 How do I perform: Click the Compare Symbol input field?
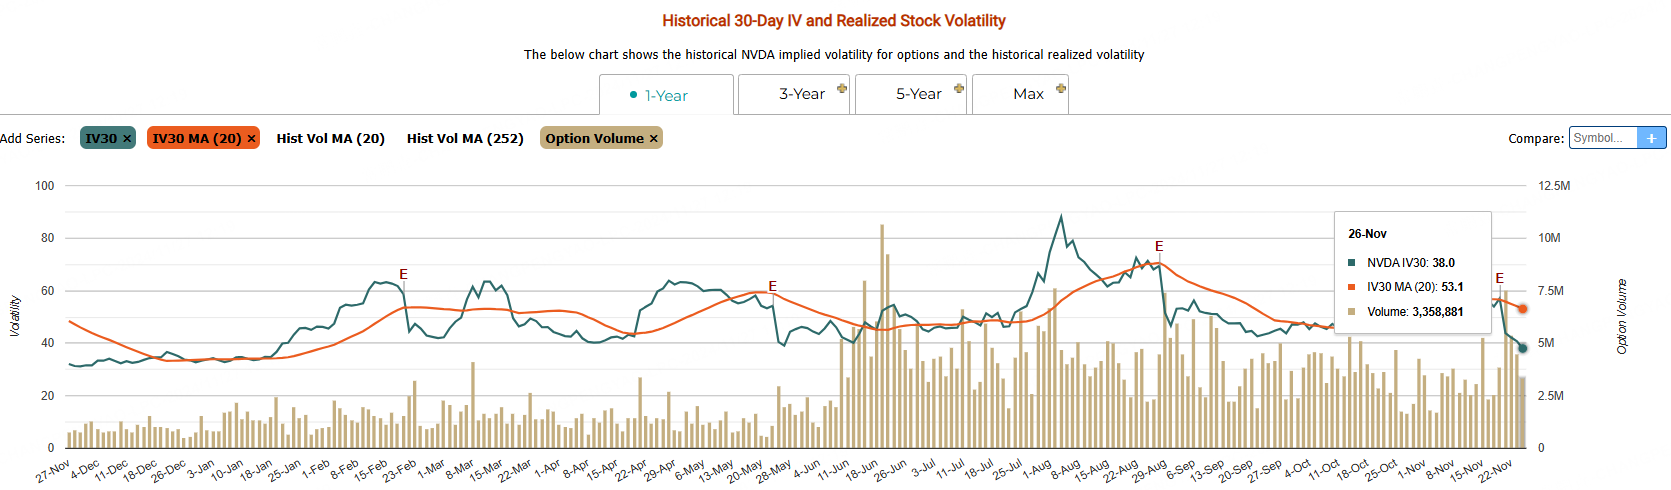coord(1603,138)
